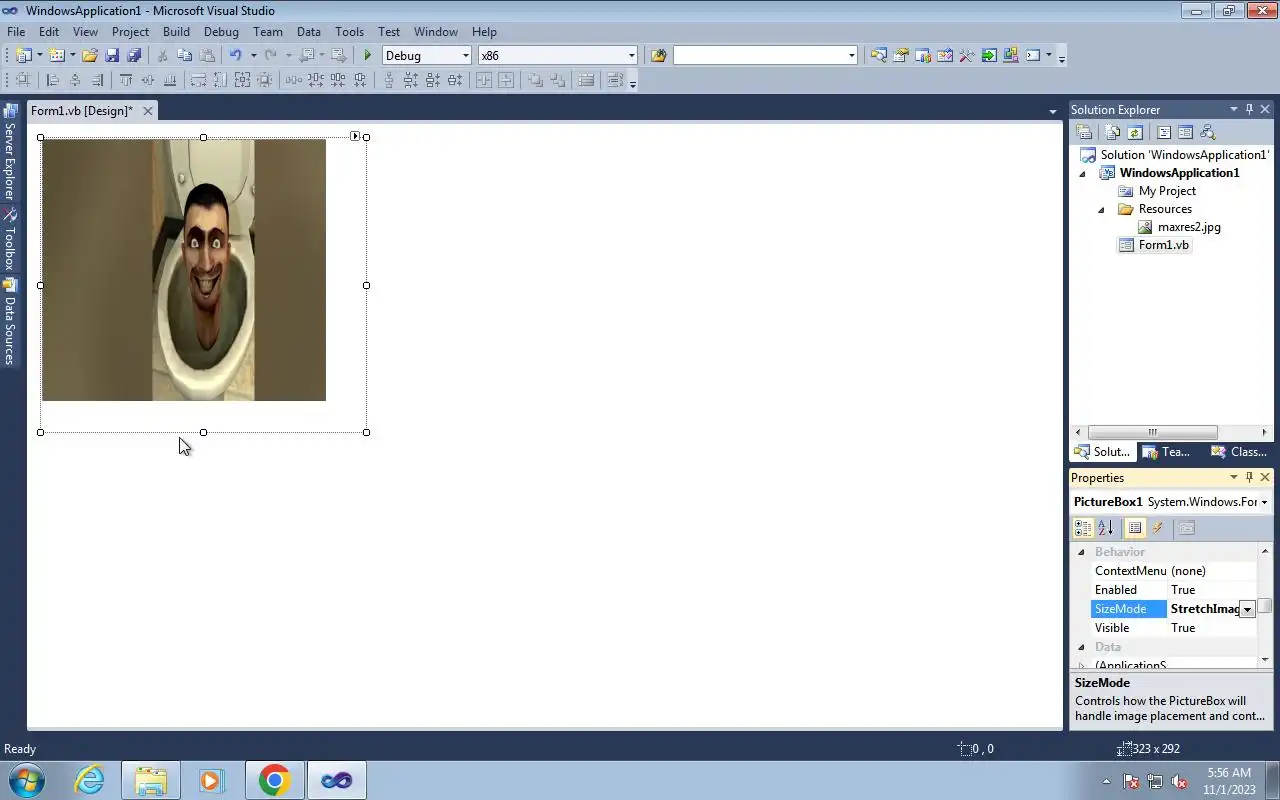The height and width of the screenshot is (800, 1280).
Task: Select My Project in Solution Explorer
Action: pyautogui.click(x=1167, y=191)
